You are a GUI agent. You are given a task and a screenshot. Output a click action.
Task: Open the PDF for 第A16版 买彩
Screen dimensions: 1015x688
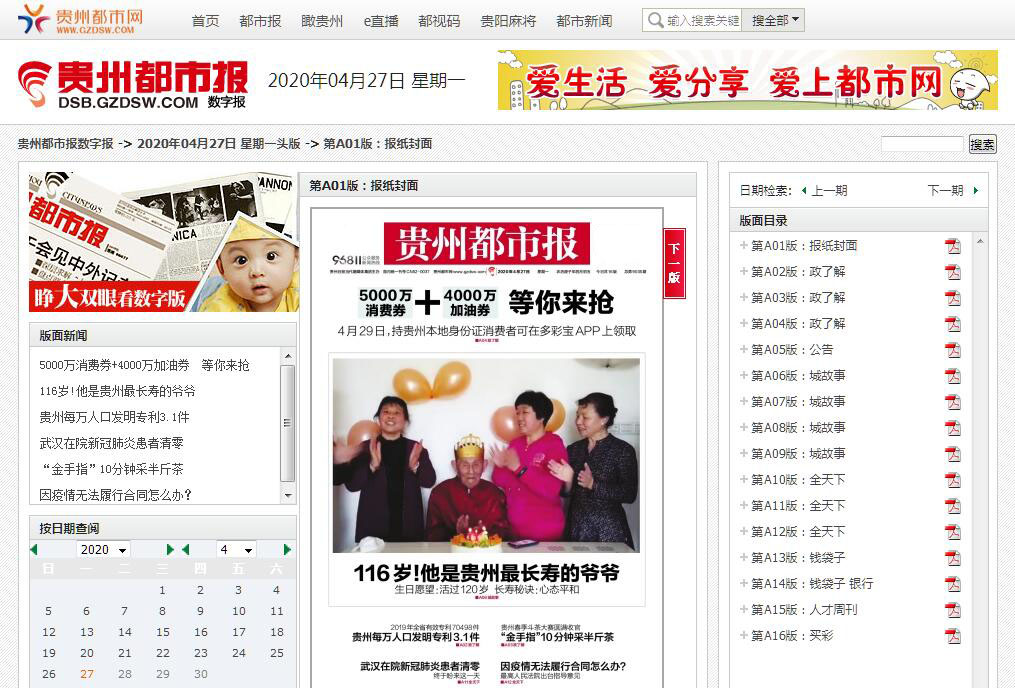[x=952, y=636]
